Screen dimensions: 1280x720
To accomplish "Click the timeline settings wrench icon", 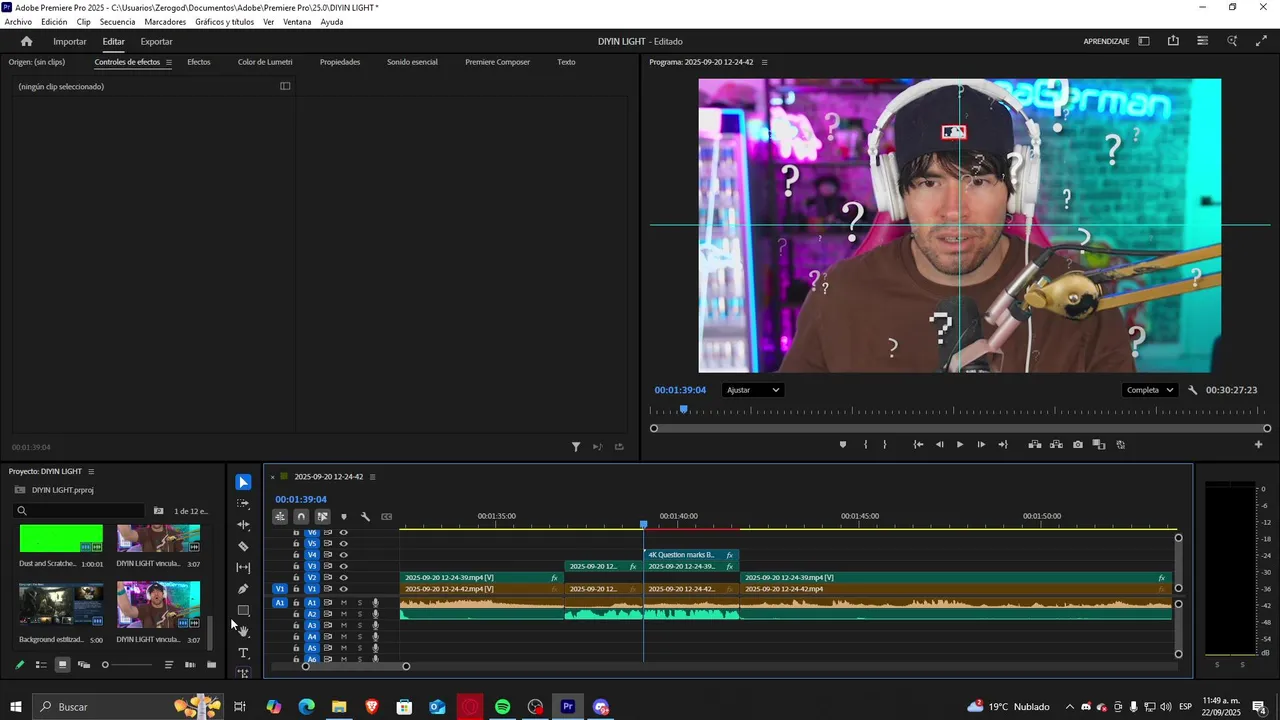I will click(x=365, y=517).
